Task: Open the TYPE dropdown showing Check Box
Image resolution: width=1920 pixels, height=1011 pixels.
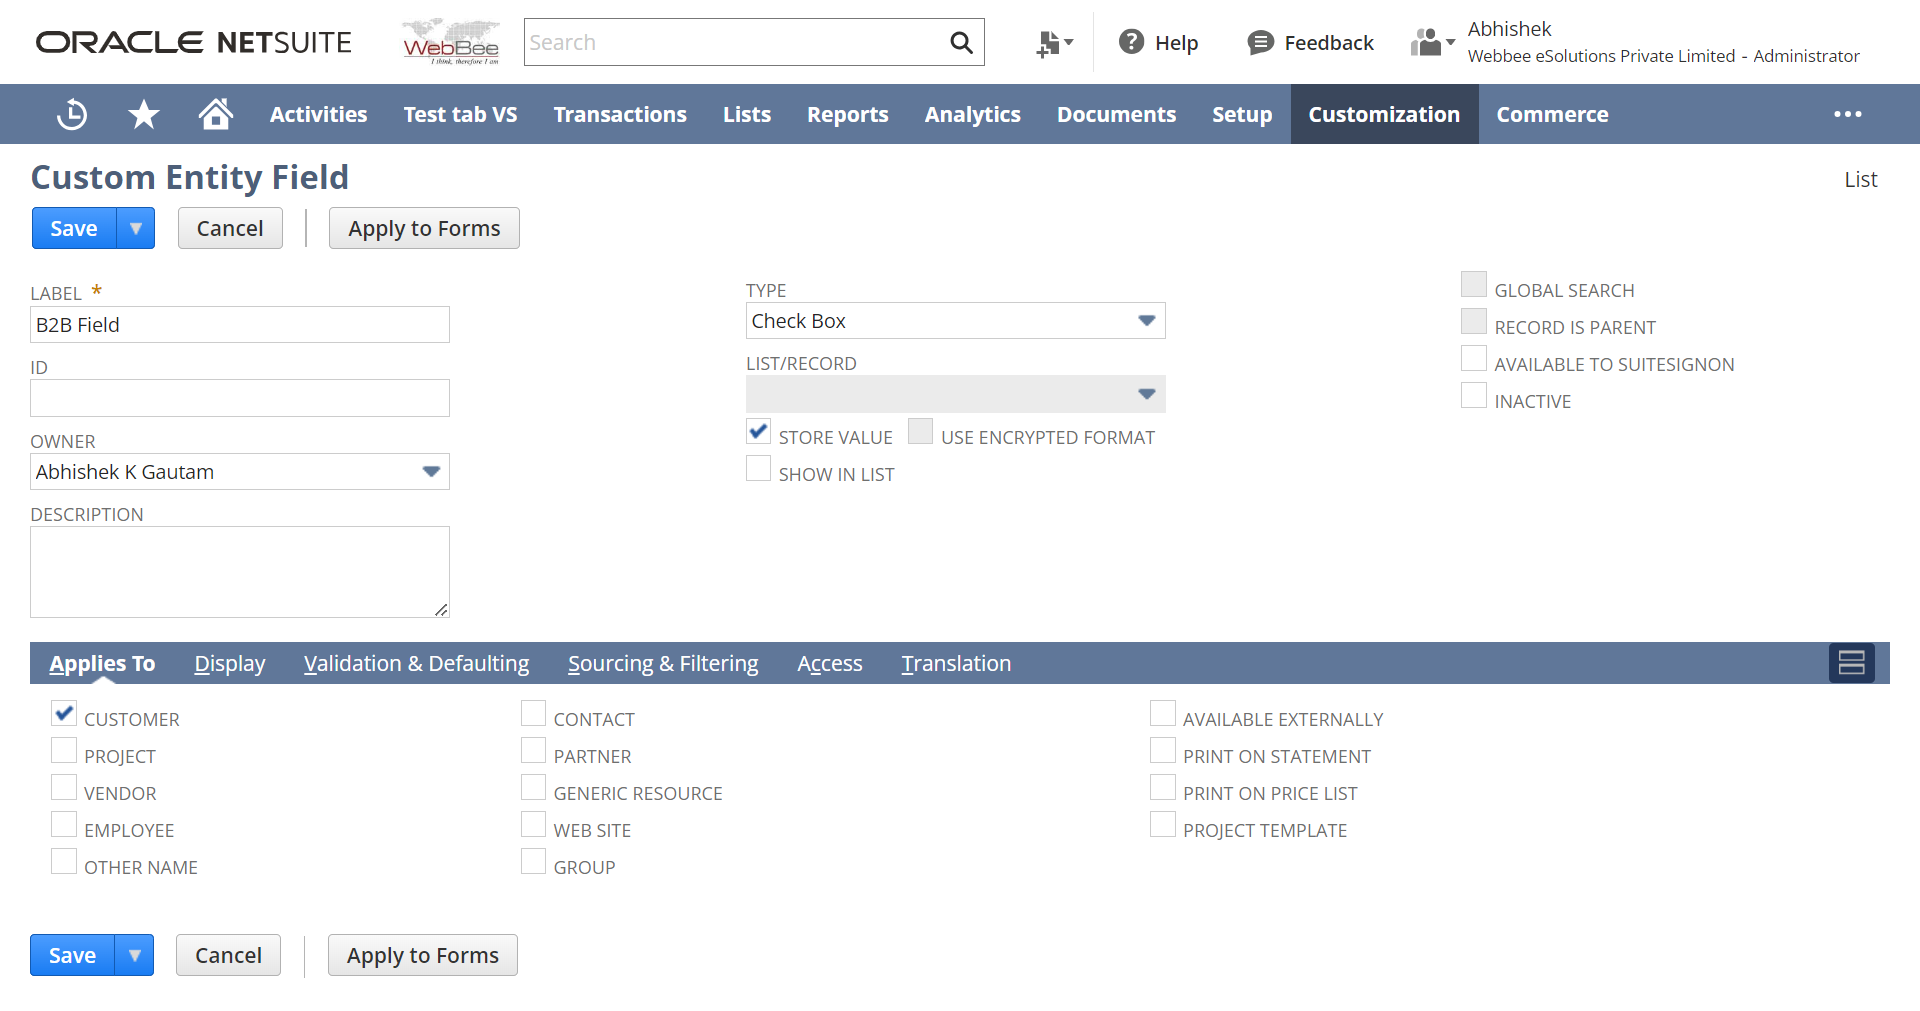Action: tap(1146, 320)
